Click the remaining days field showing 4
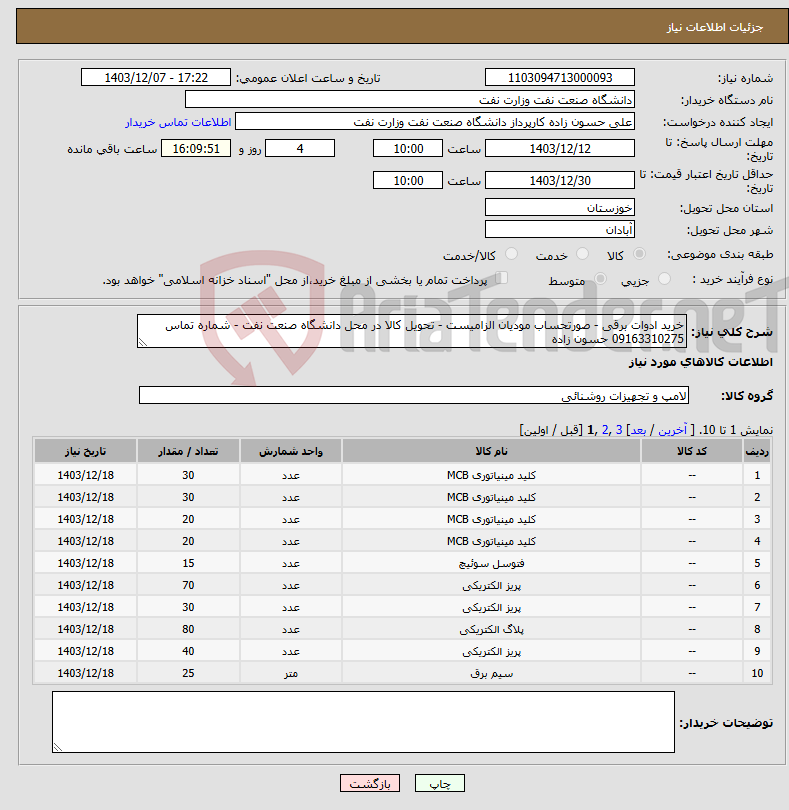Viewport: 789px width, 810px height. click(x=300, y=148)
